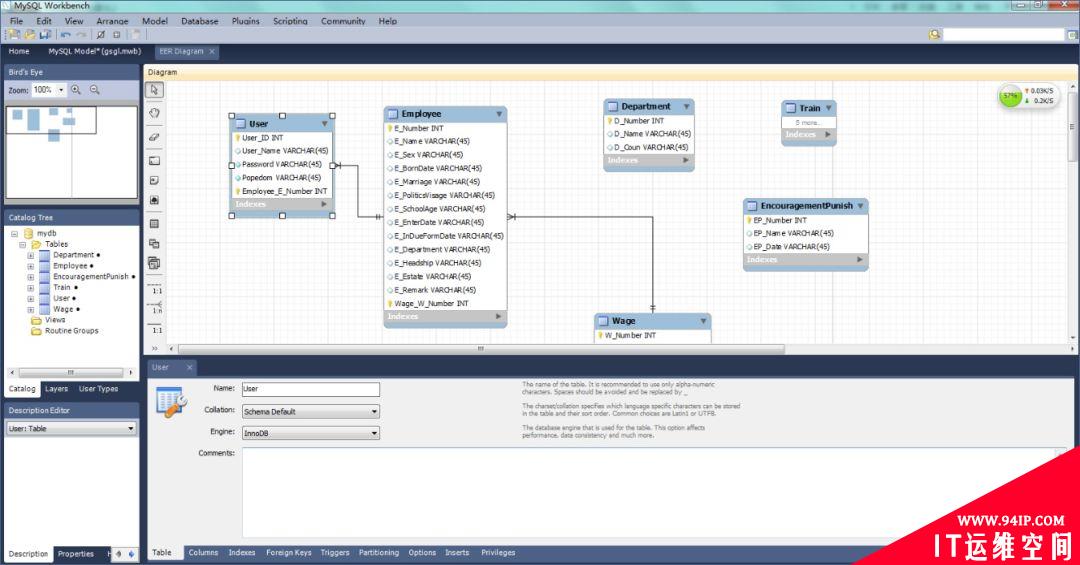
Task: Save the model using toolbar icon
Action: point(45,34)
